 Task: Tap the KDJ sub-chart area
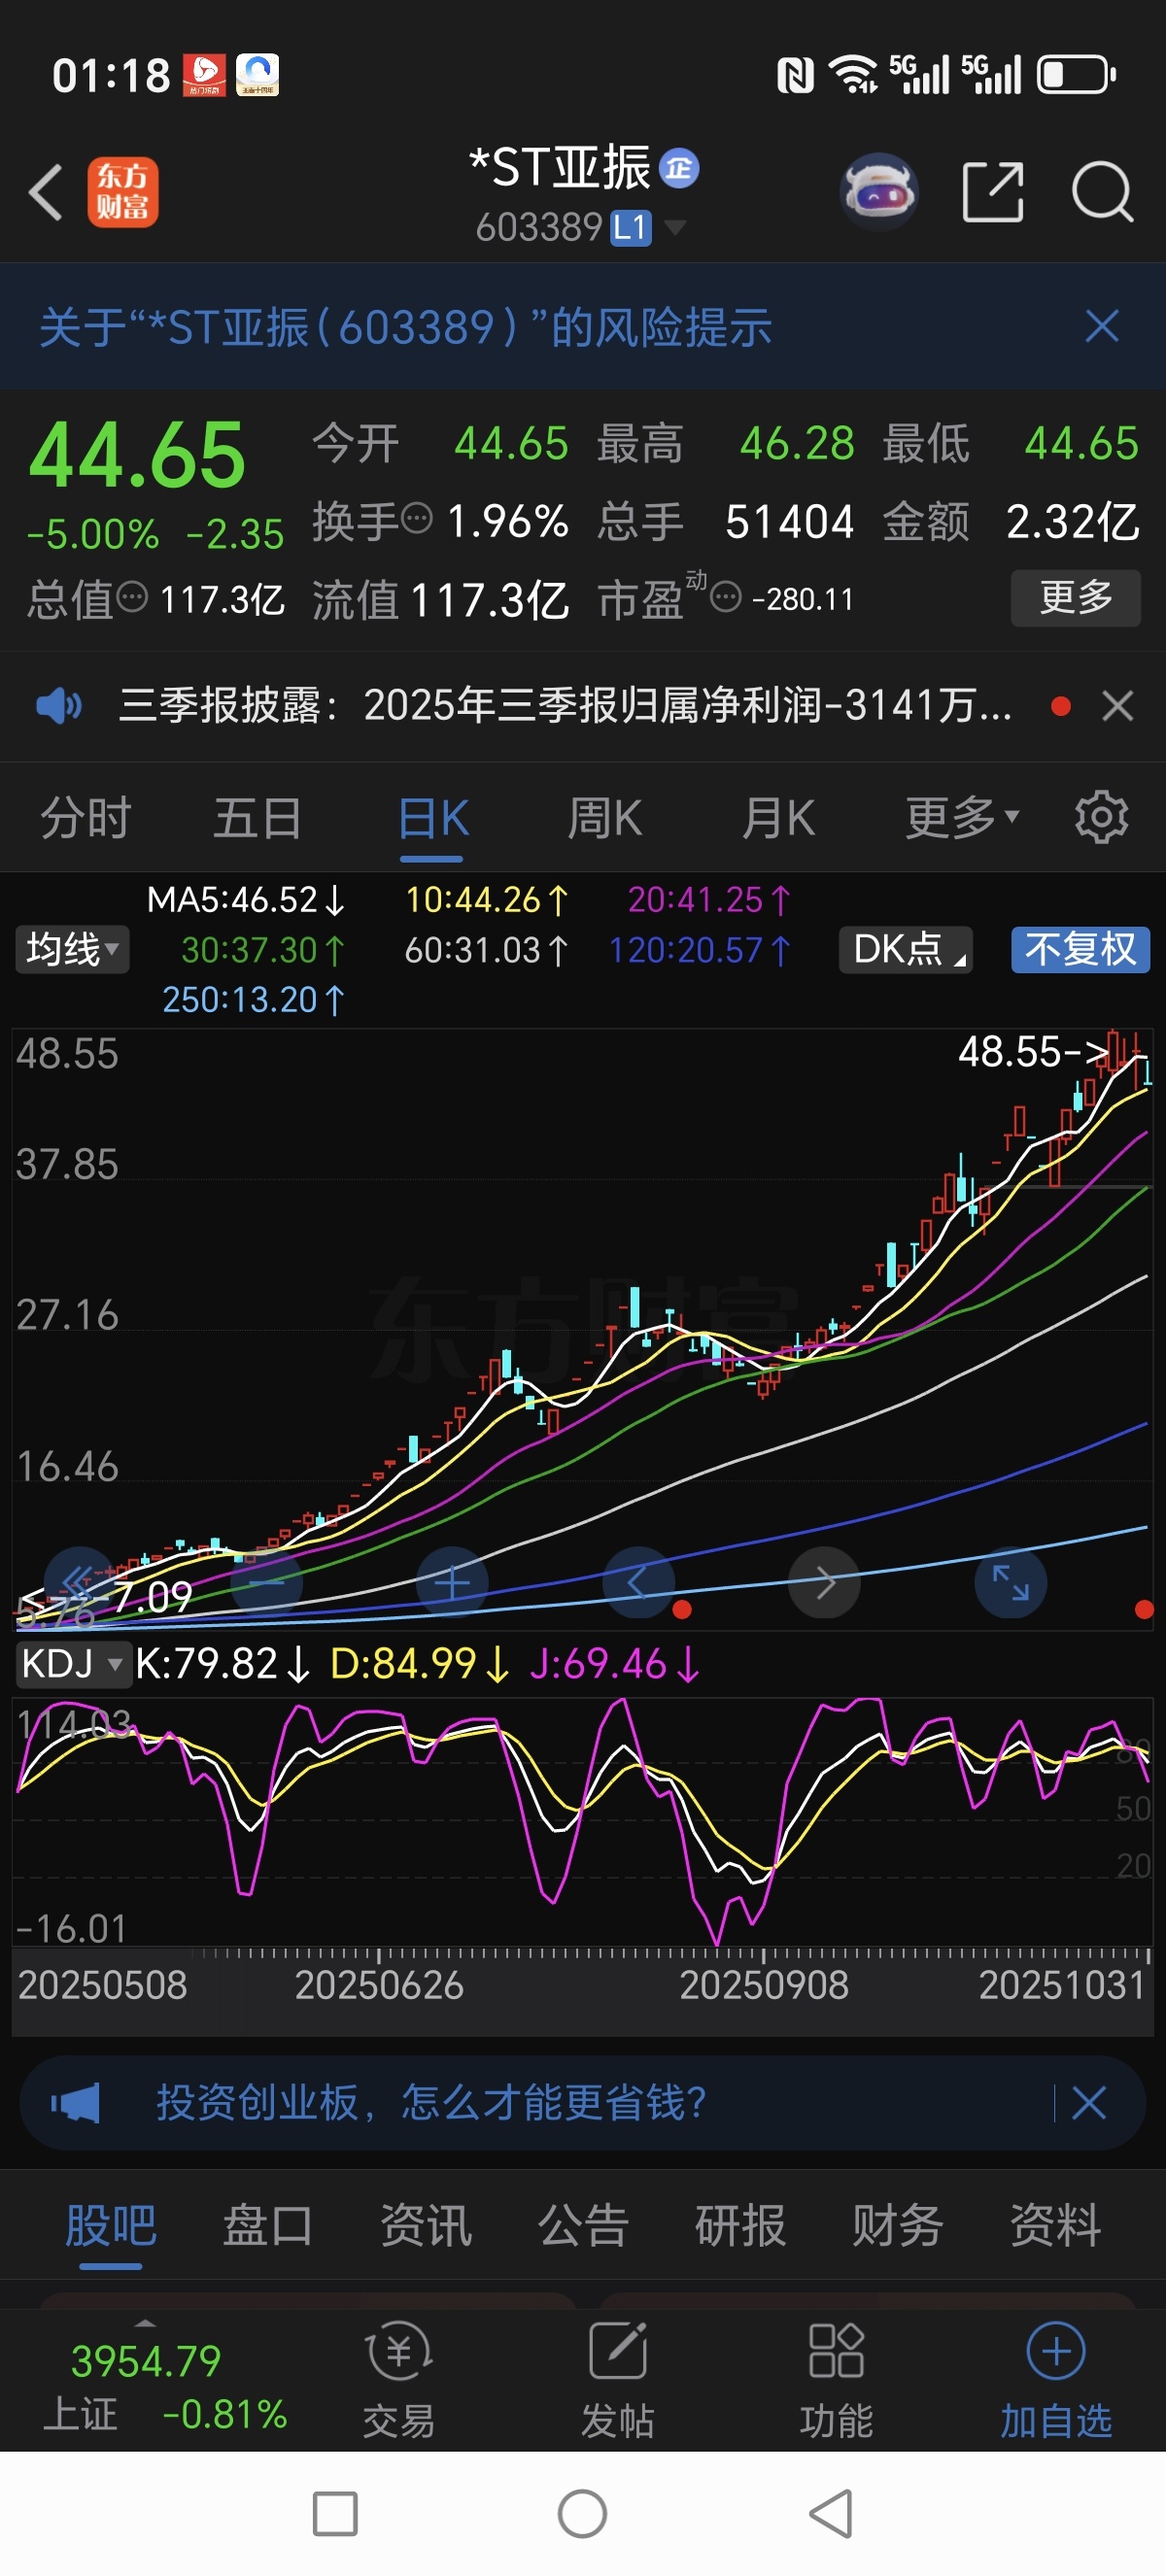pos(582,1820)
